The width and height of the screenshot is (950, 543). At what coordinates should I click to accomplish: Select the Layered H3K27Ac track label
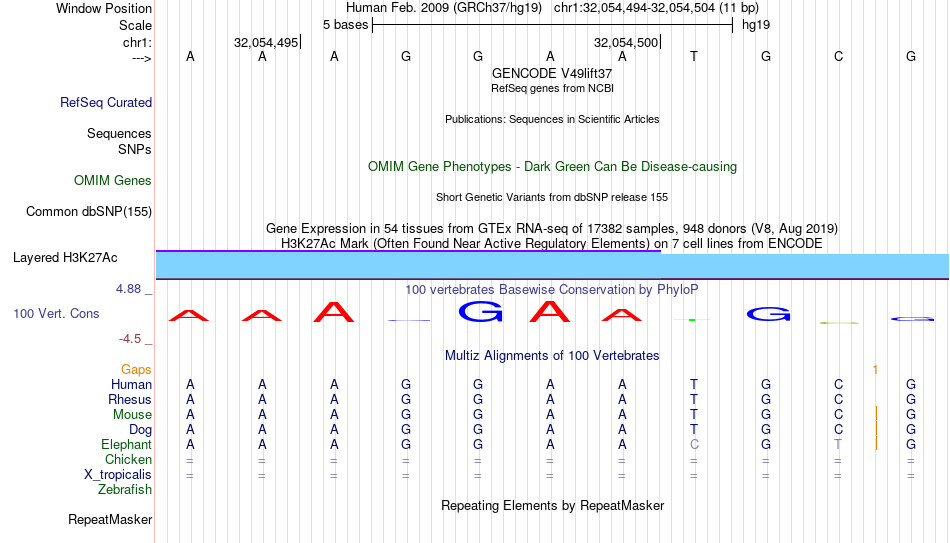tap(65, 258)
